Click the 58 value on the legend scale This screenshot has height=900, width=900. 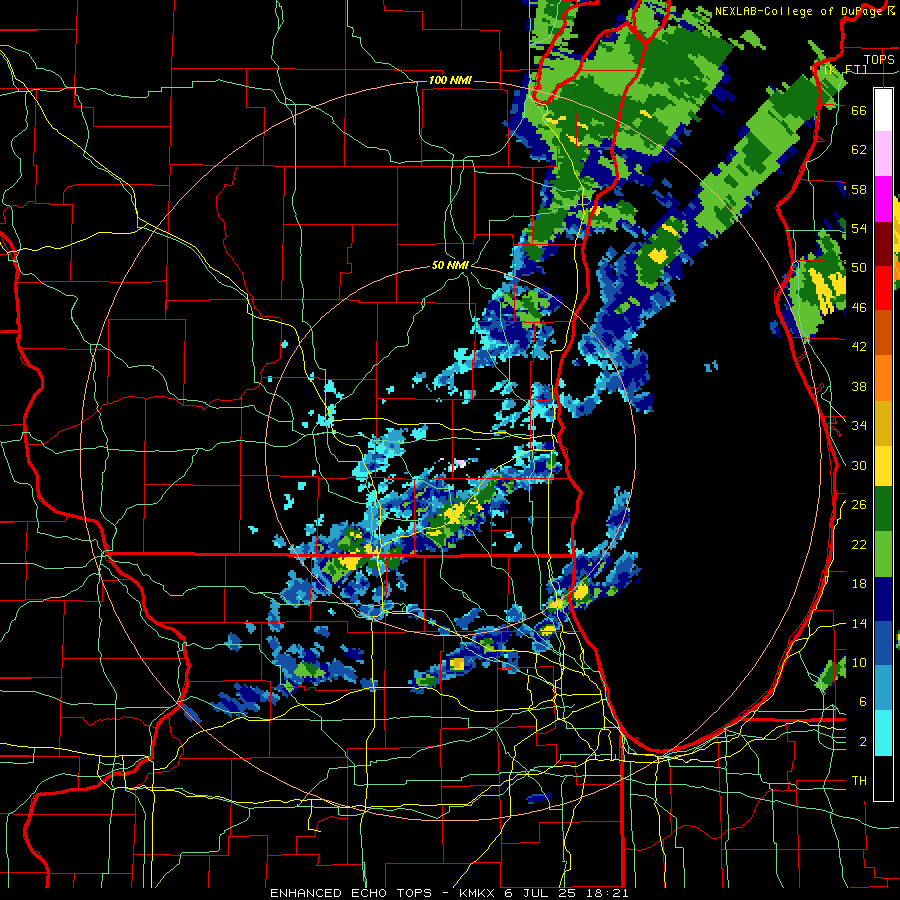[859, 189]
